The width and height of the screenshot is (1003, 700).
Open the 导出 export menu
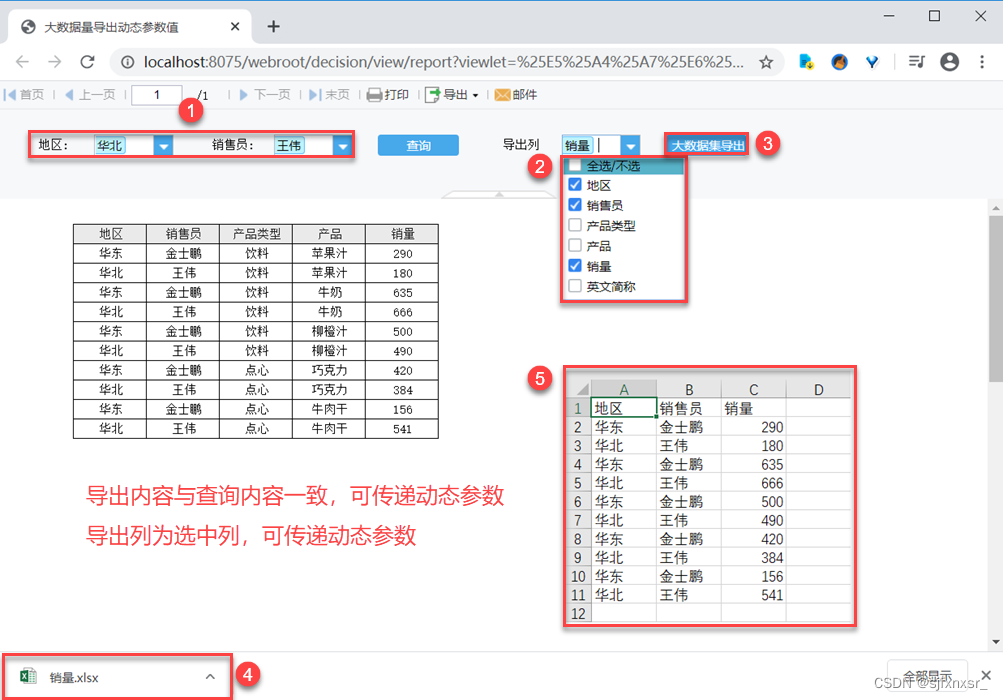click(452, 95)
